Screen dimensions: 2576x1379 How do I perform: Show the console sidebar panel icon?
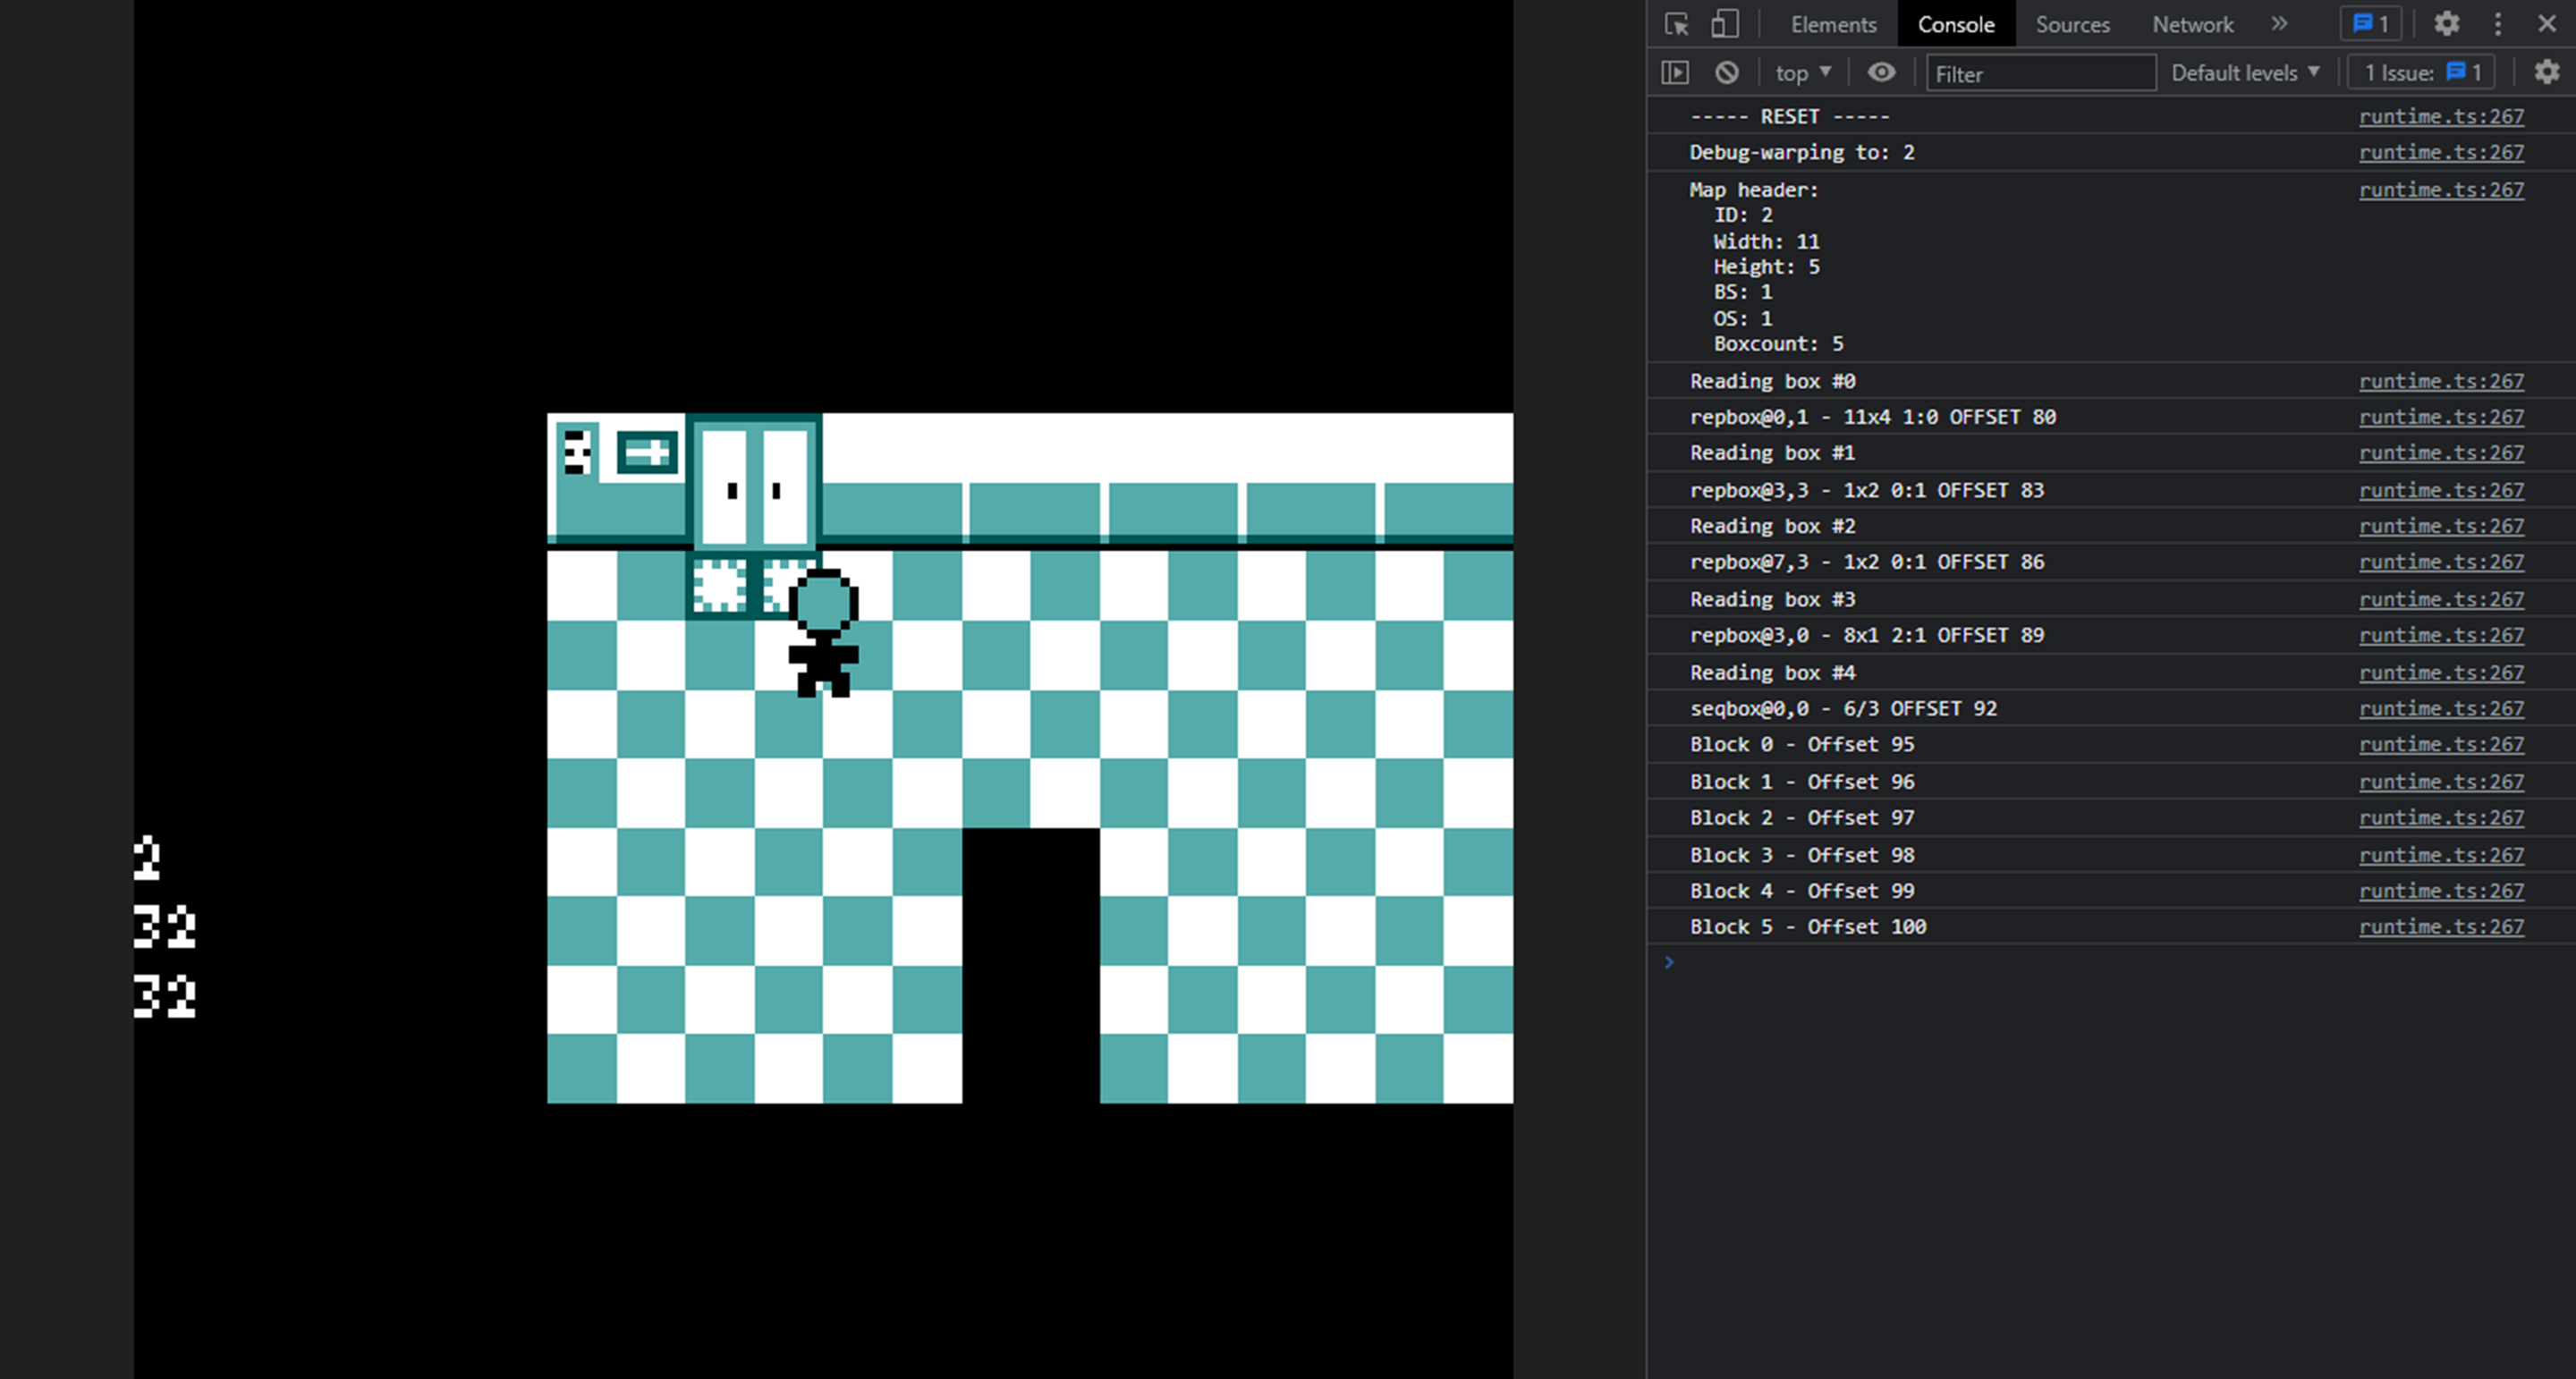point(1675,73)
